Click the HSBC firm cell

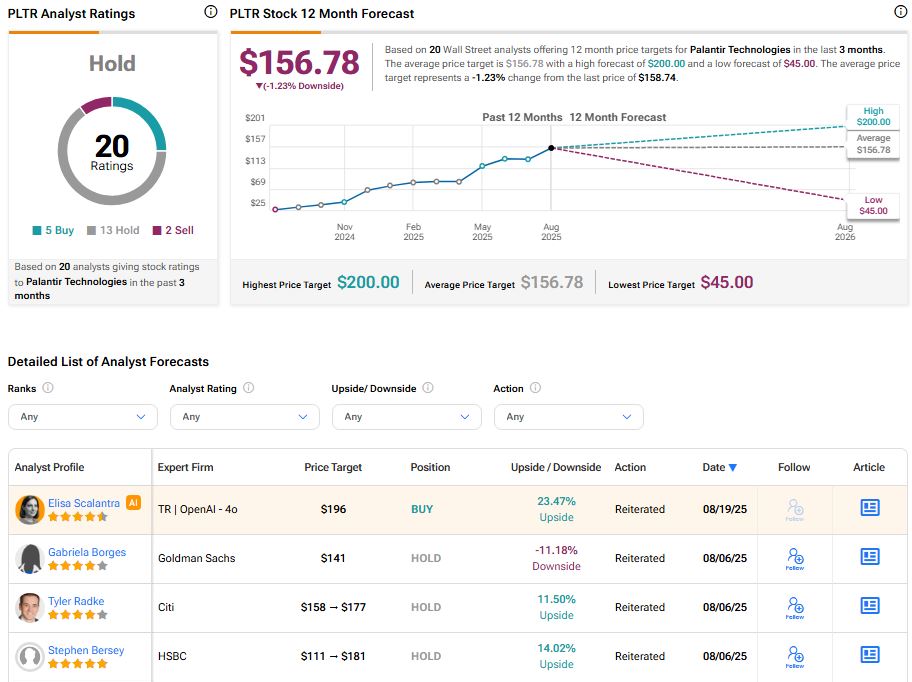coord(172,656)
